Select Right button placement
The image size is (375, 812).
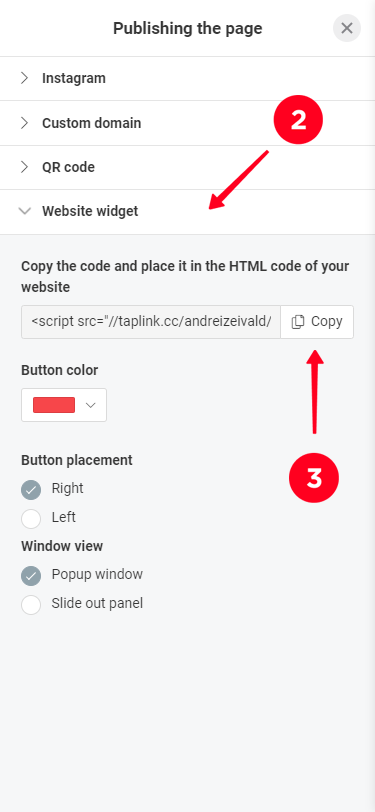[x=31, y=490]
